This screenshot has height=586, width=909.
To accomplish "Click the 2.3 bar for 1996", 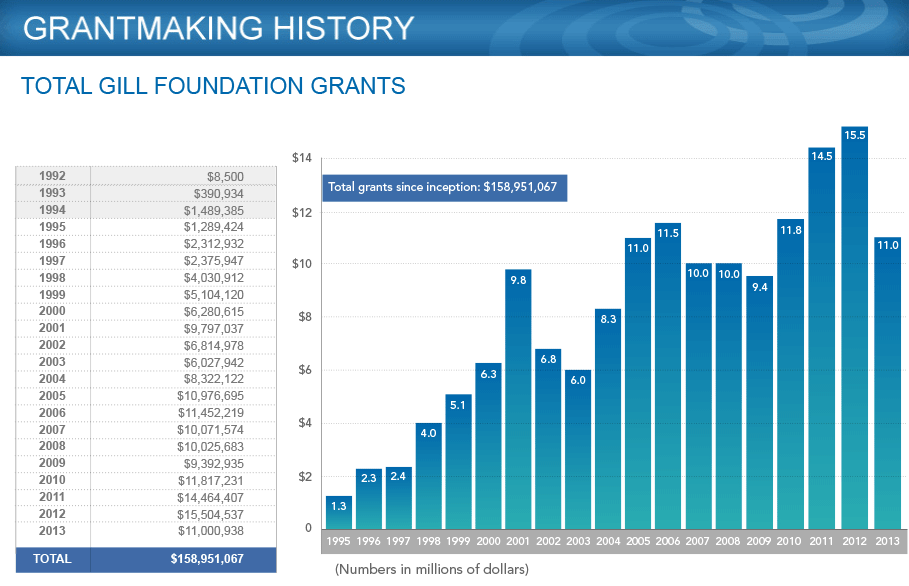I will 369,499.
